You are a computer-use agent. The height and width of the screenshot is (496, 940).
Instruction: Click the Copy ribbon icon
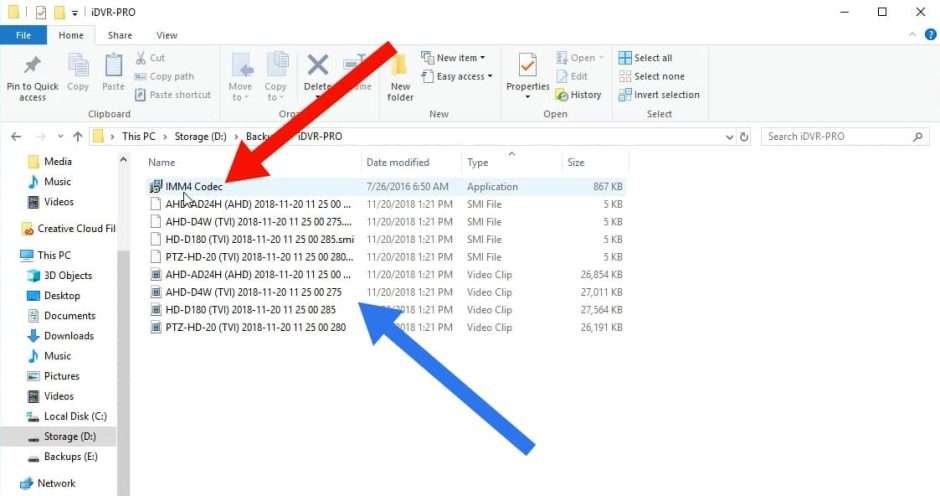click(78, 66)
